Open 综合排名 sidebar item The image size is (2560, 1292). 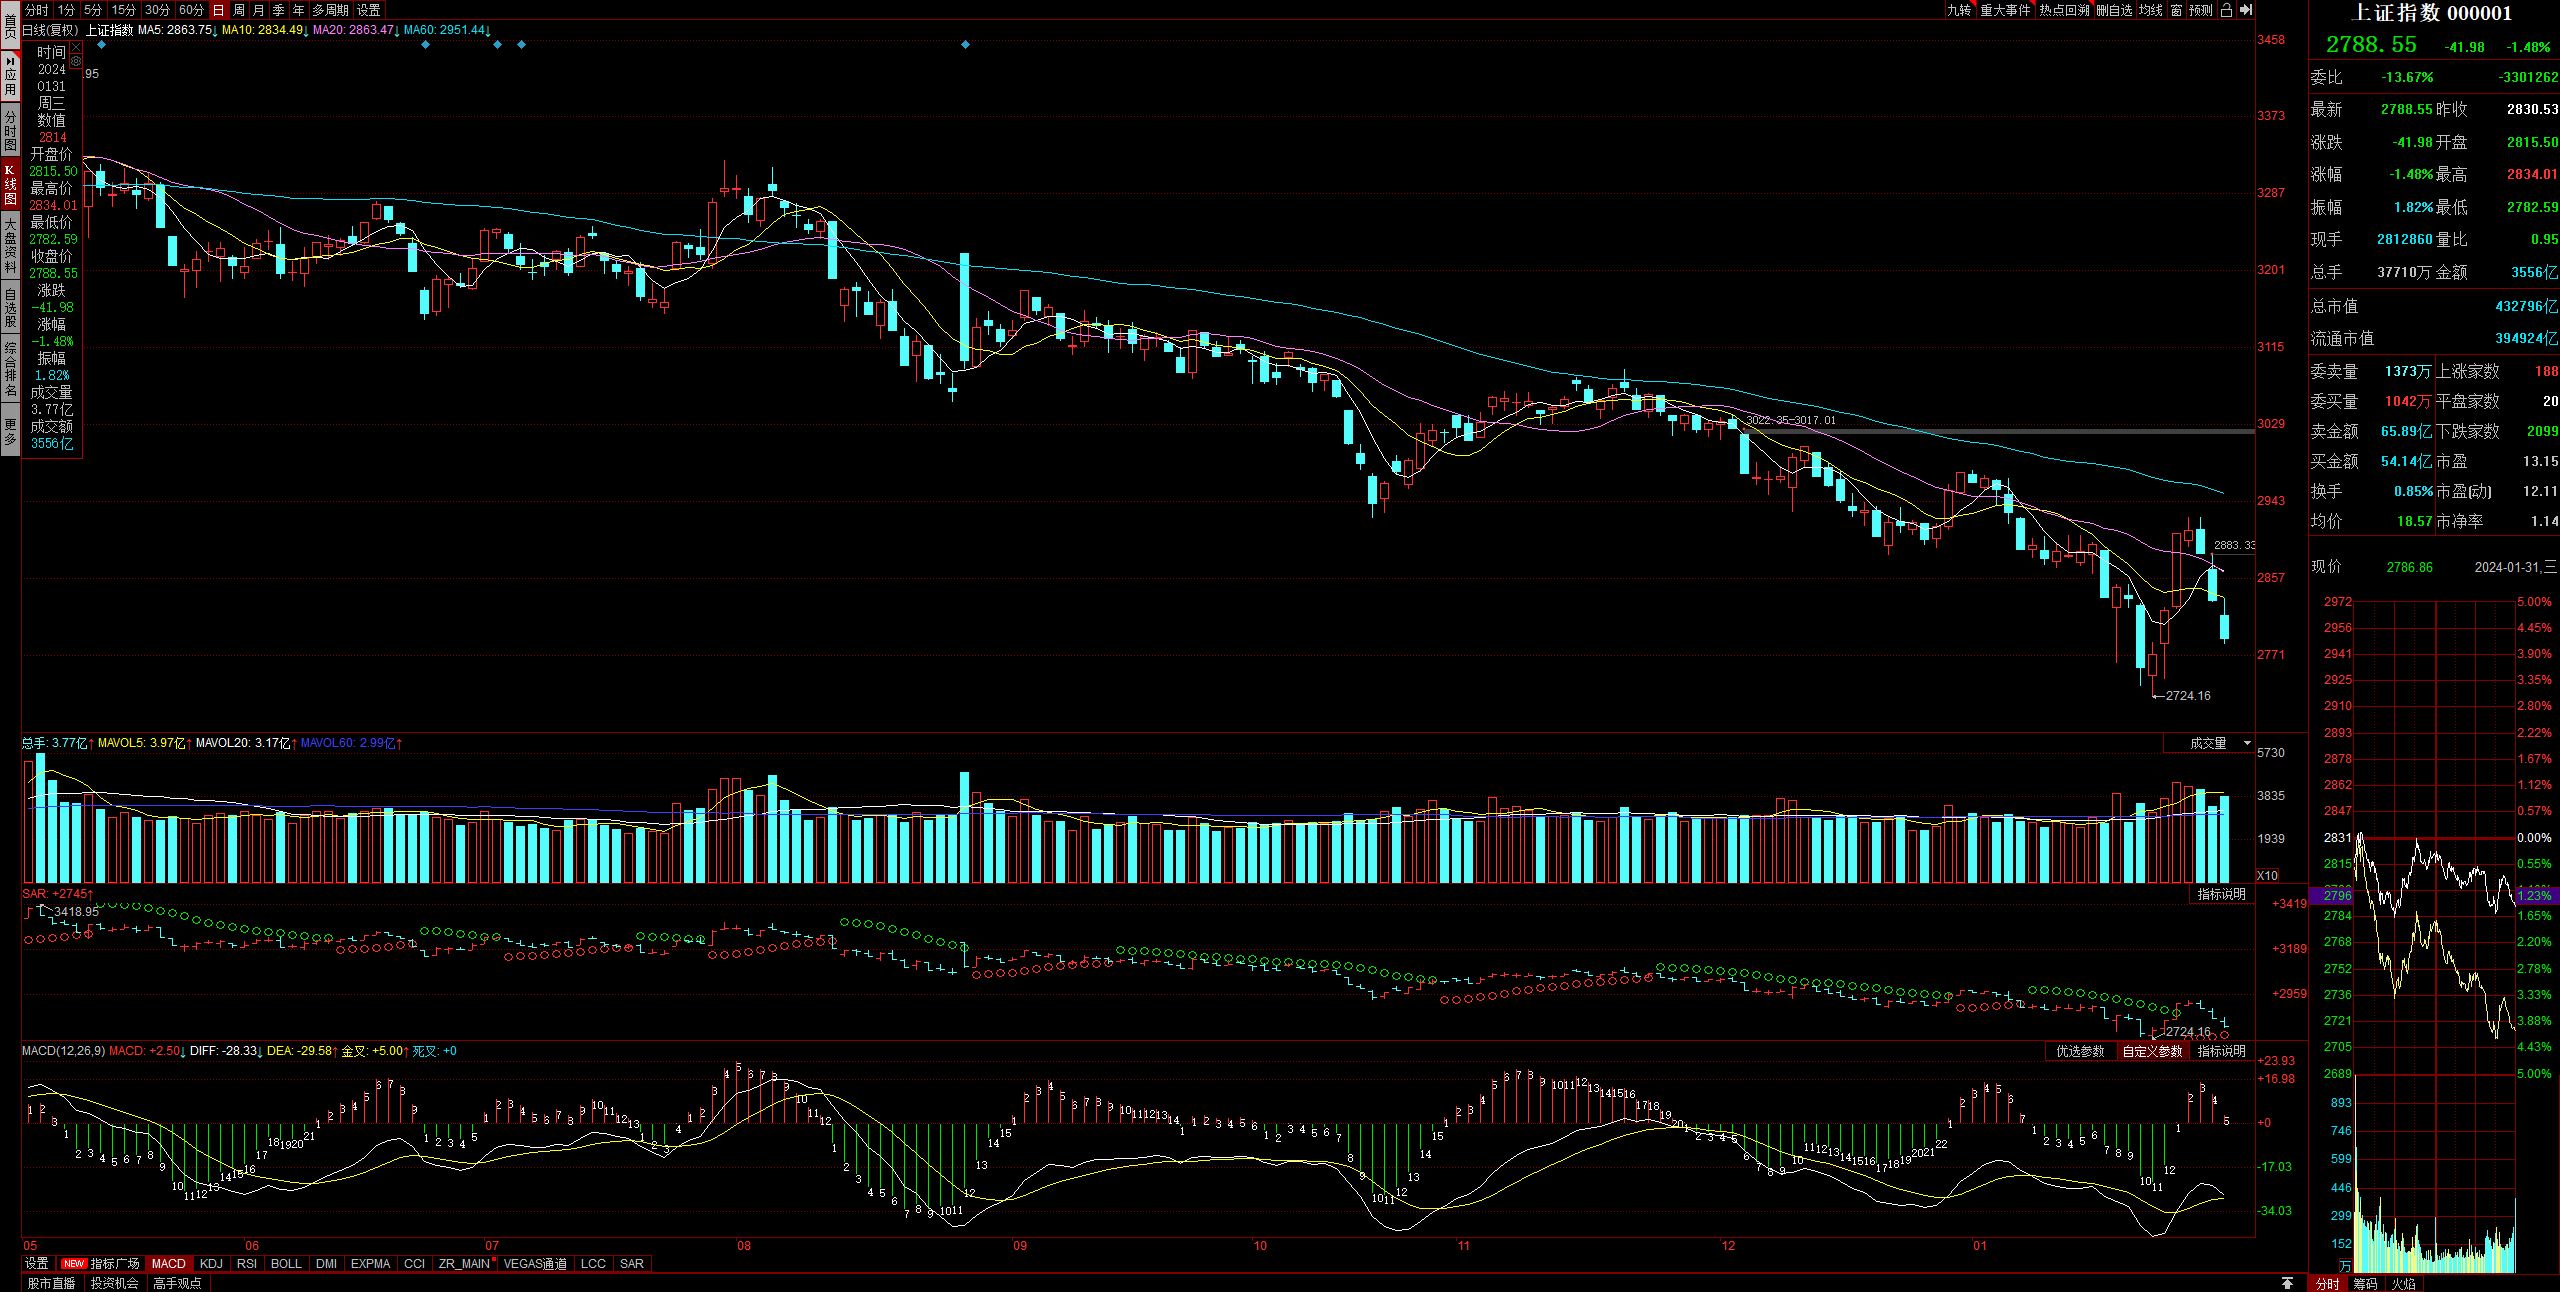click(x=10, y=368)
